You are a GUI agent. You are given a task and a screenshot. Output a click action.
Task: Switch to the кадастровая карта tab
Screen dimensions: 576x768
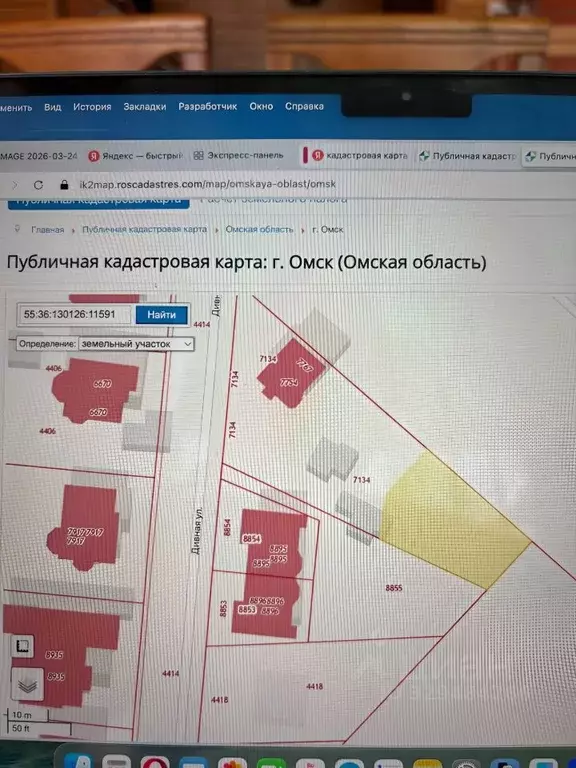pos(360,155)
